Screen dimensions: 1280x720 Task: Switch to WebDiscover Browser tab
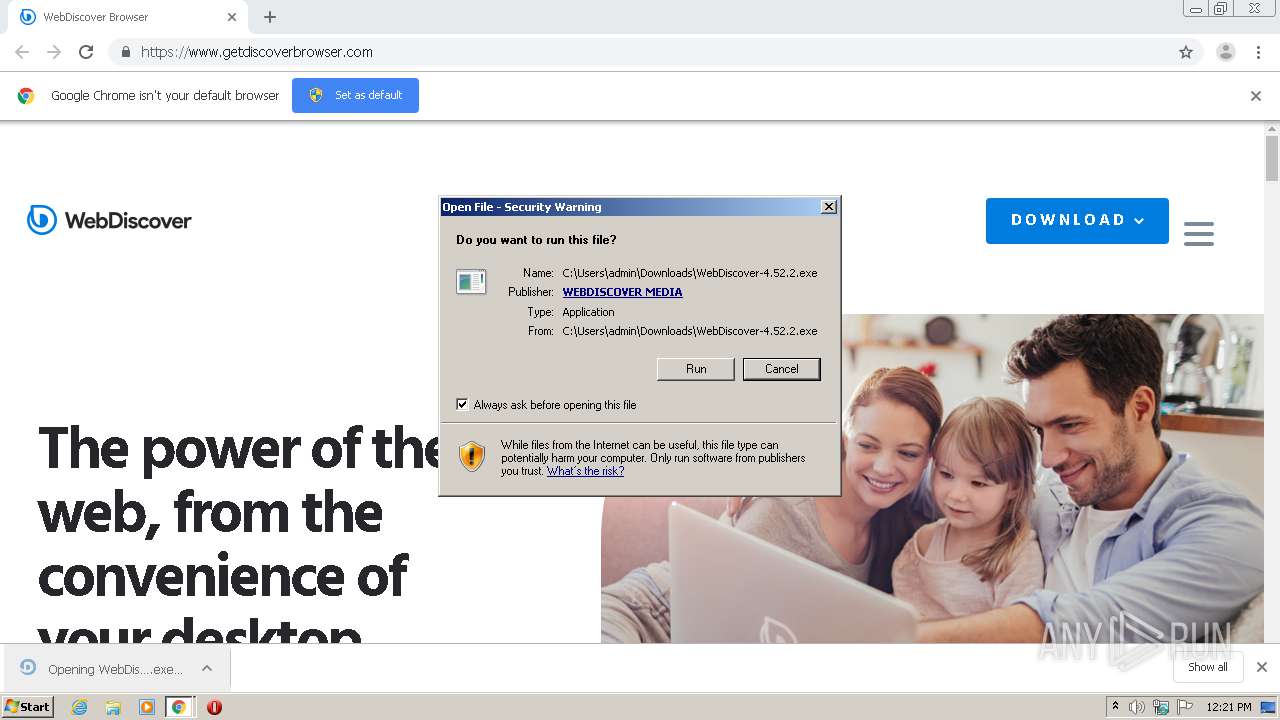129,17
